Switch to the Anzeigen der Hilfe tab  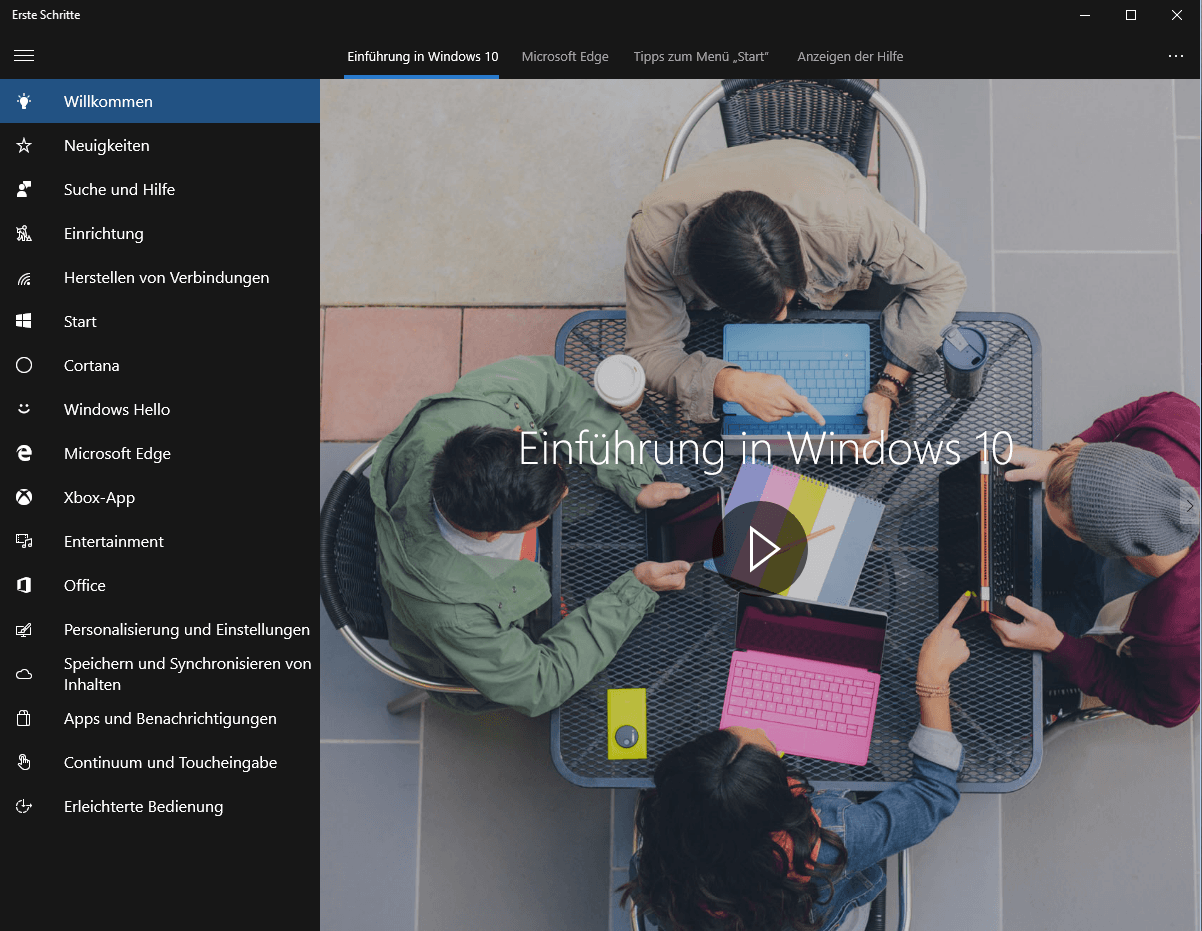[850, 56]
